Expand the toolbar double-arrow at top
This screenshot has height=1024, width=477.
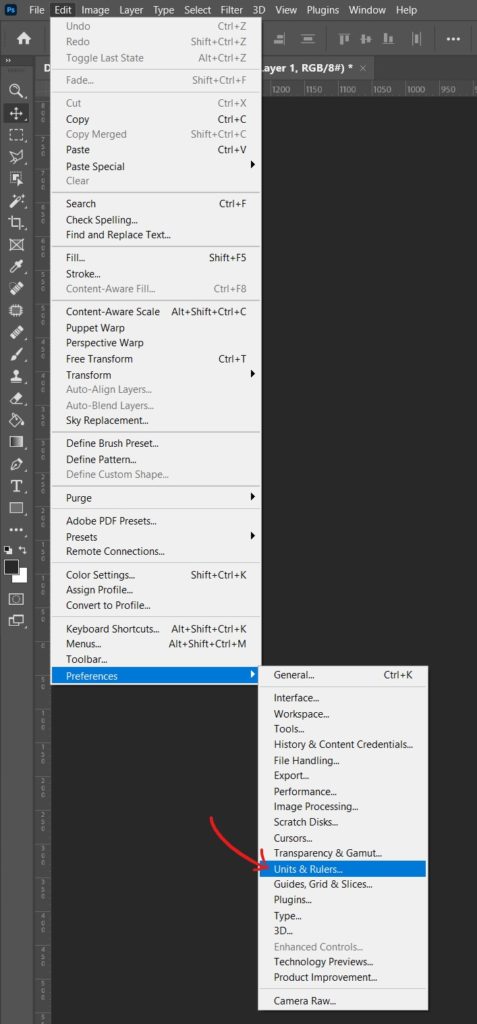click(8, 61)
